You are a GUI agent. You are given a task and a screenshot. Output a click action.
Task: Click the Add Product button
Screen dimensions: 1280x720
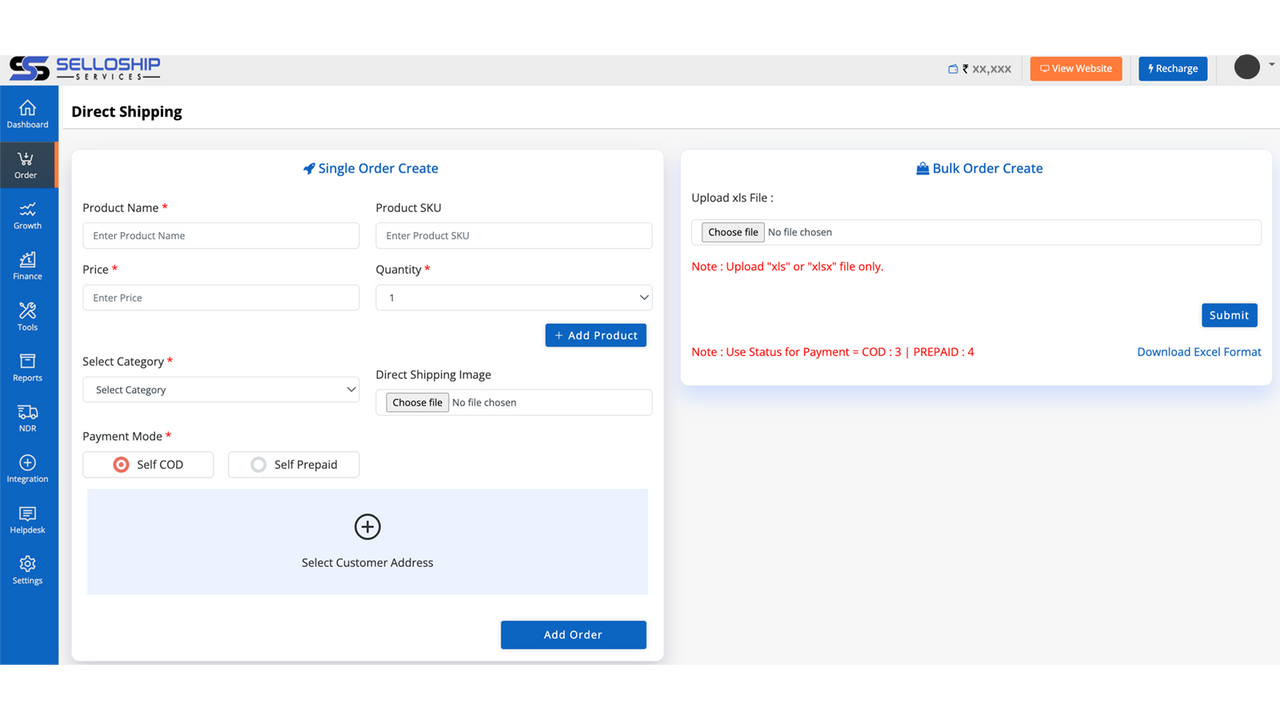pyautogui.click(x=596, y=336)
